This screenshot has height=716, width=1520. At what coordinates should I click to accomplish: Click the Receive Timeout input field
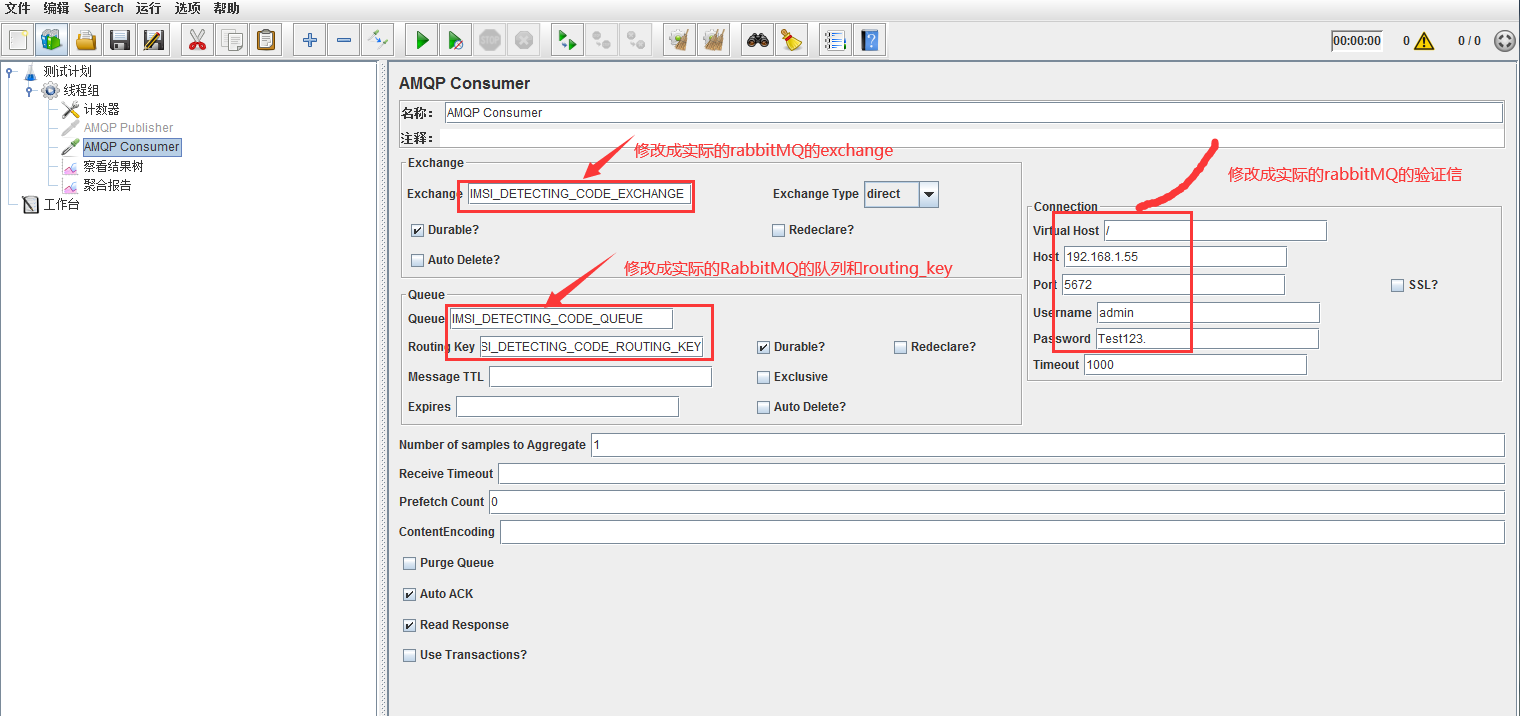tap(900, 473)
